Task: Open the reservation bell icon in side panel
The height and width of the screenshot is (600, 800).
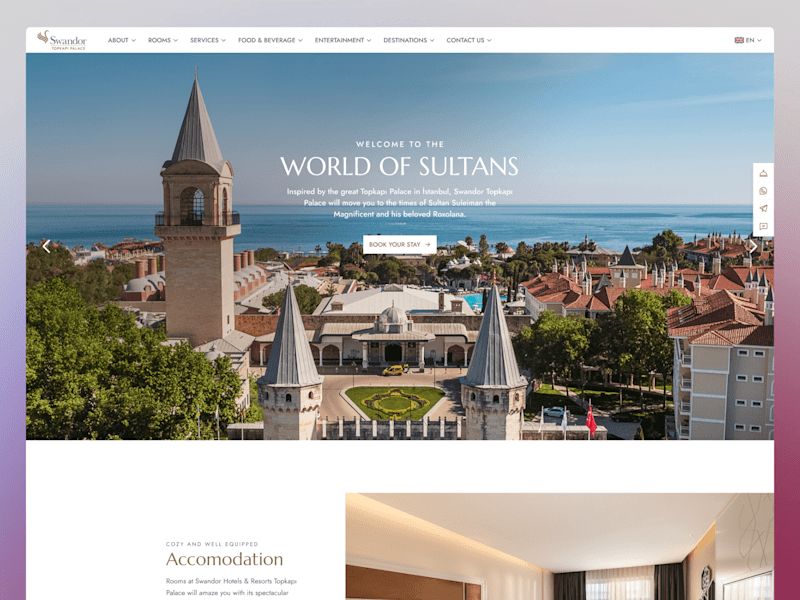Action: (763, 173)
